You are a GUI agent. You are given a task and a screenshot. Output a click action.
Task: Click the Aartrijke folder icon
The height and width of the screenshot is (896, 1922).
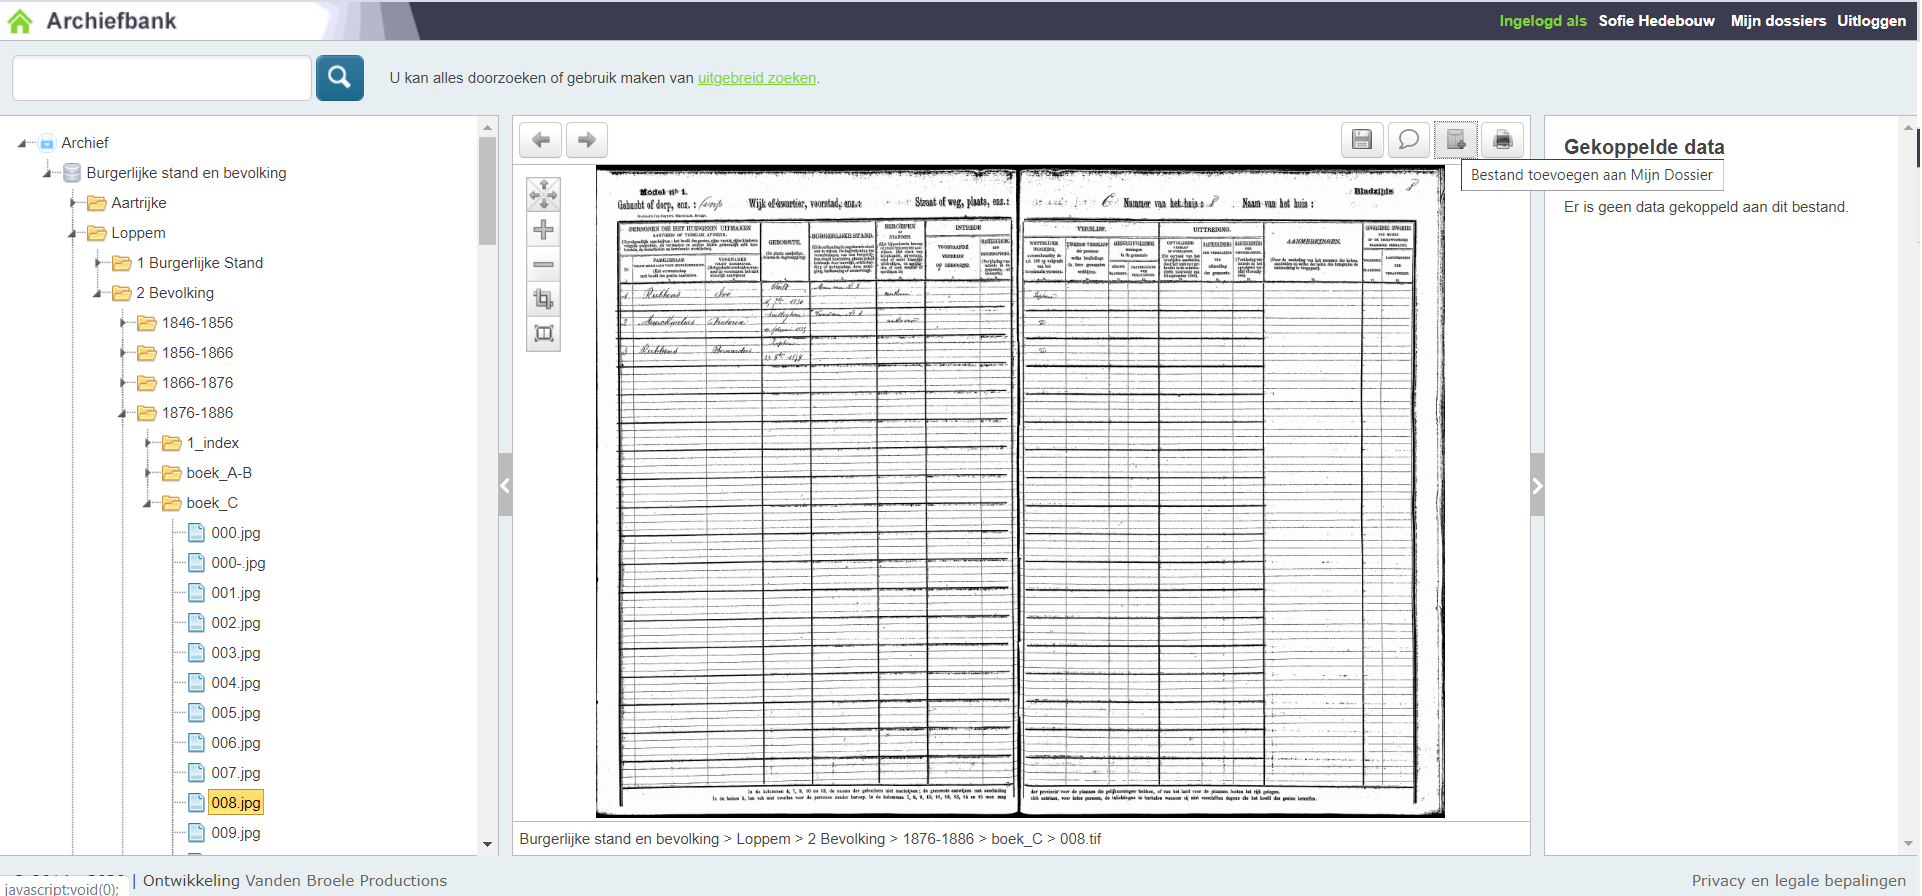[x=97, y=203]
